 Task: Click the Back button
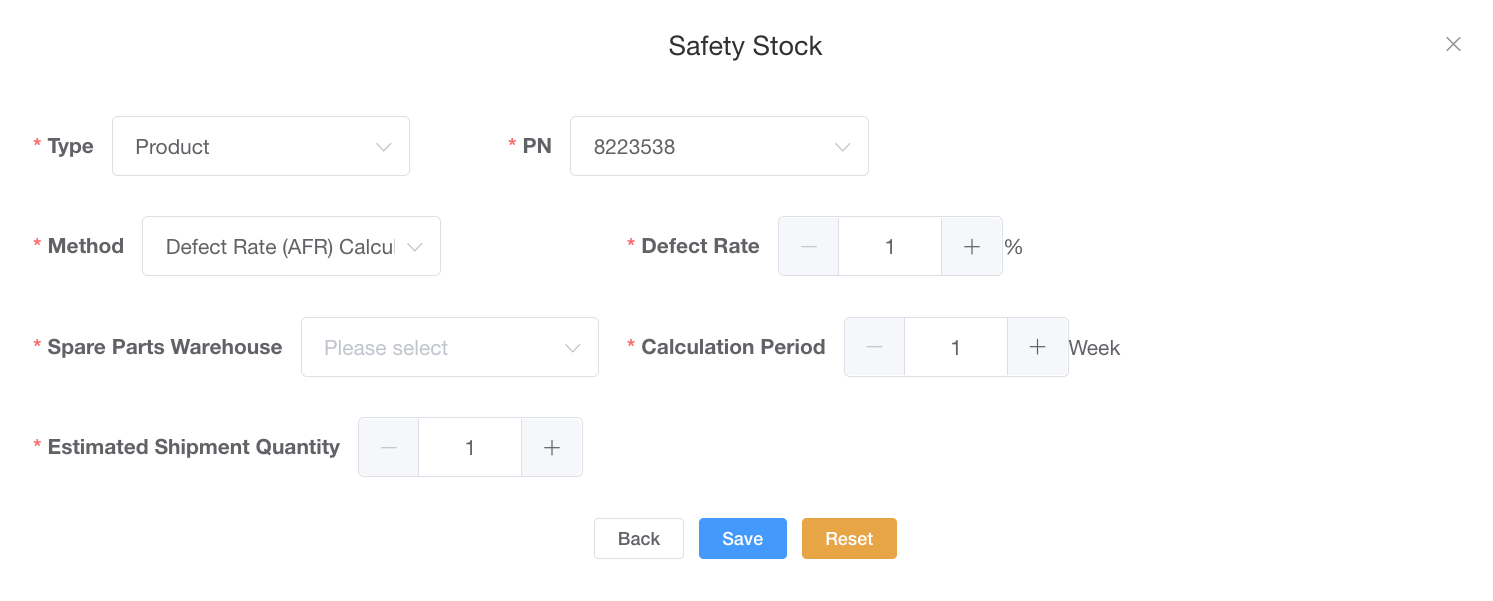tap(638, 539)
